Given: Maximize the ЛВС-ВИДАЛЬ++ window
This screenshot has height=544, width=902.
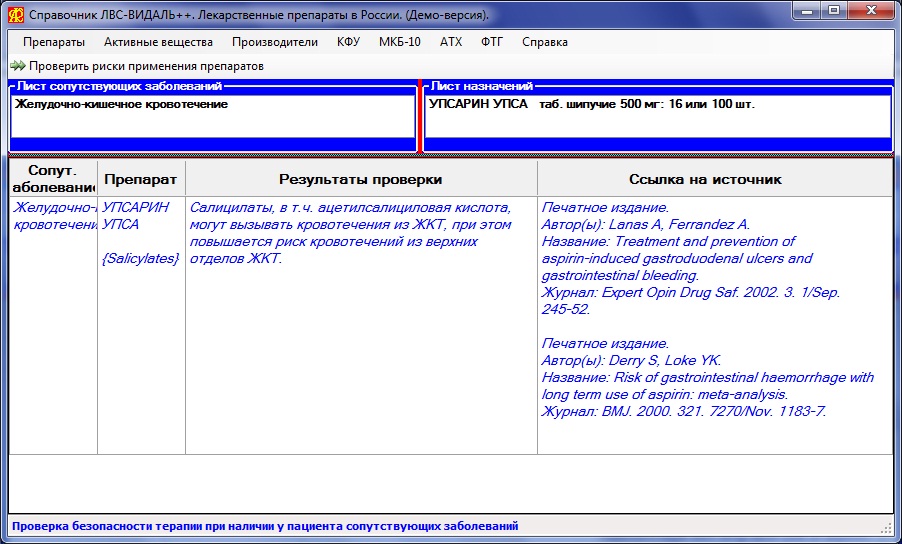Looking at the screenshot, I should pos(833,10).
